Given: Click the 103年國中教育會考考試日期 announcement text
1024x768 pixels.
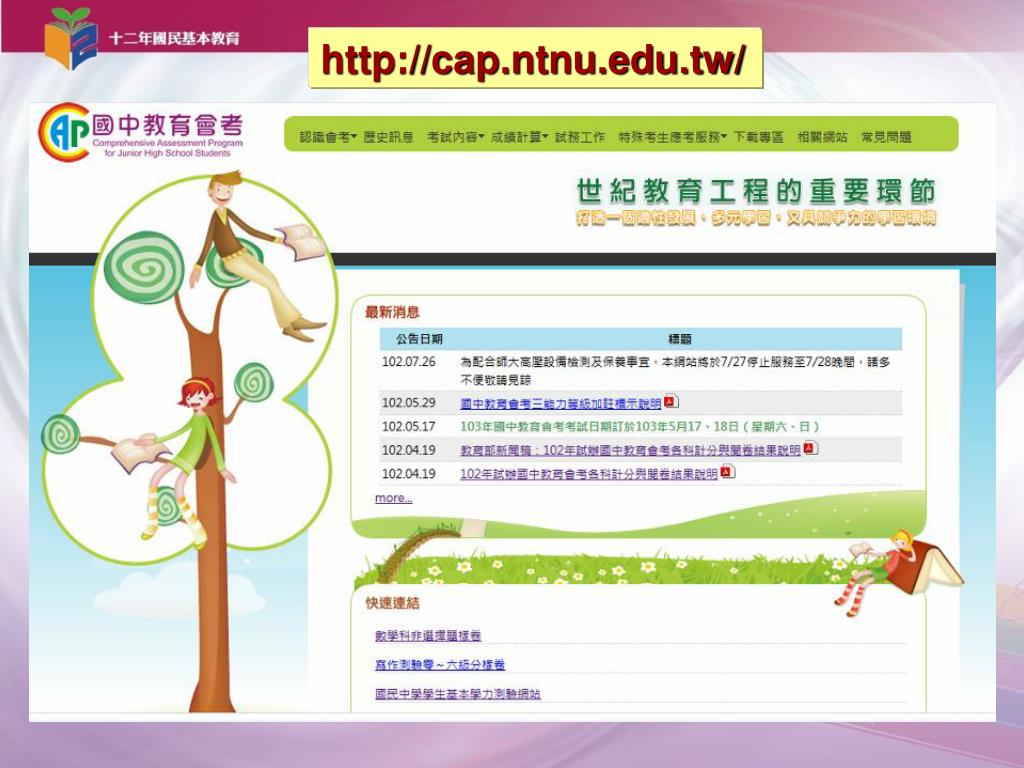Looking at the screenshot, I should coord(639,426).
